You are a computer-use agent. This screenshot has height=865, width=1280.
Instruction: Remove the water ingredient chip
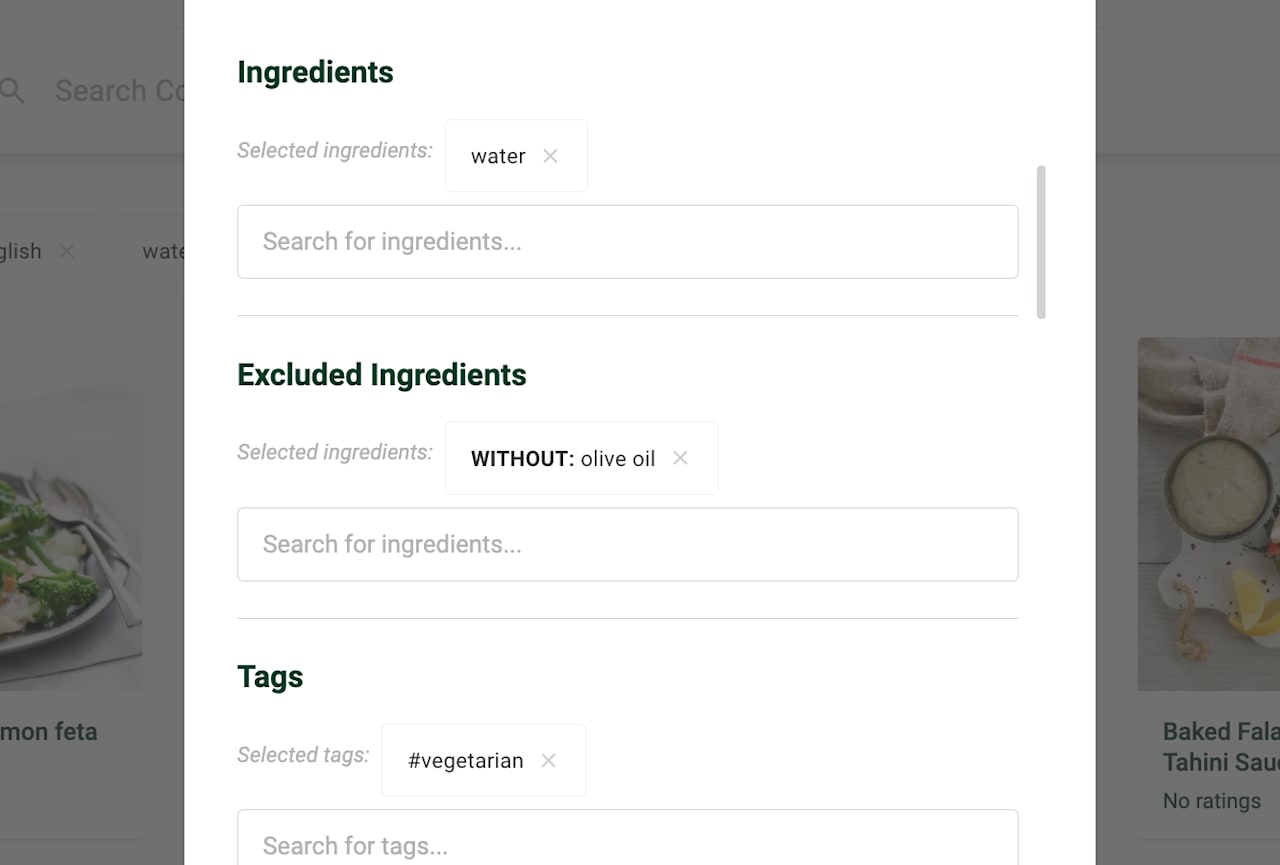[x=550, y=156]
